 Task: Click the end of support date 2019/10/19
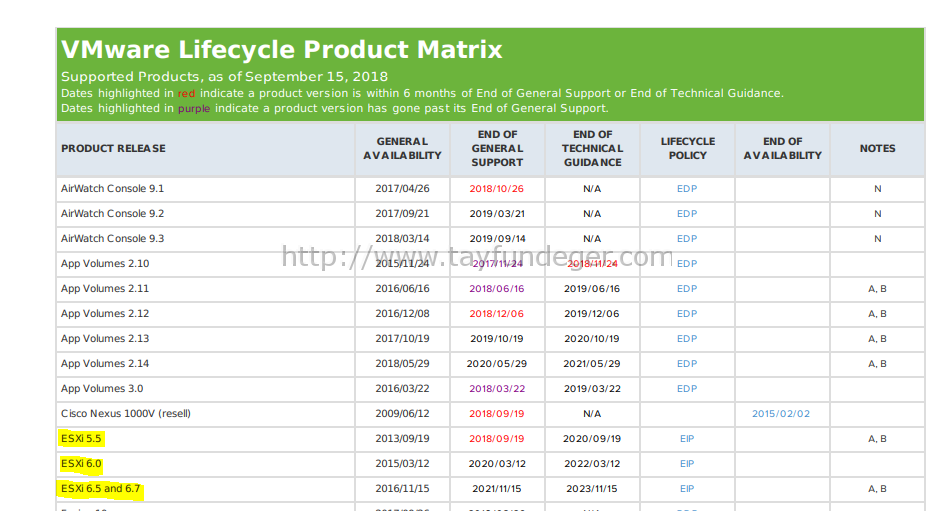pyautogui.click(x=497, y=338)
